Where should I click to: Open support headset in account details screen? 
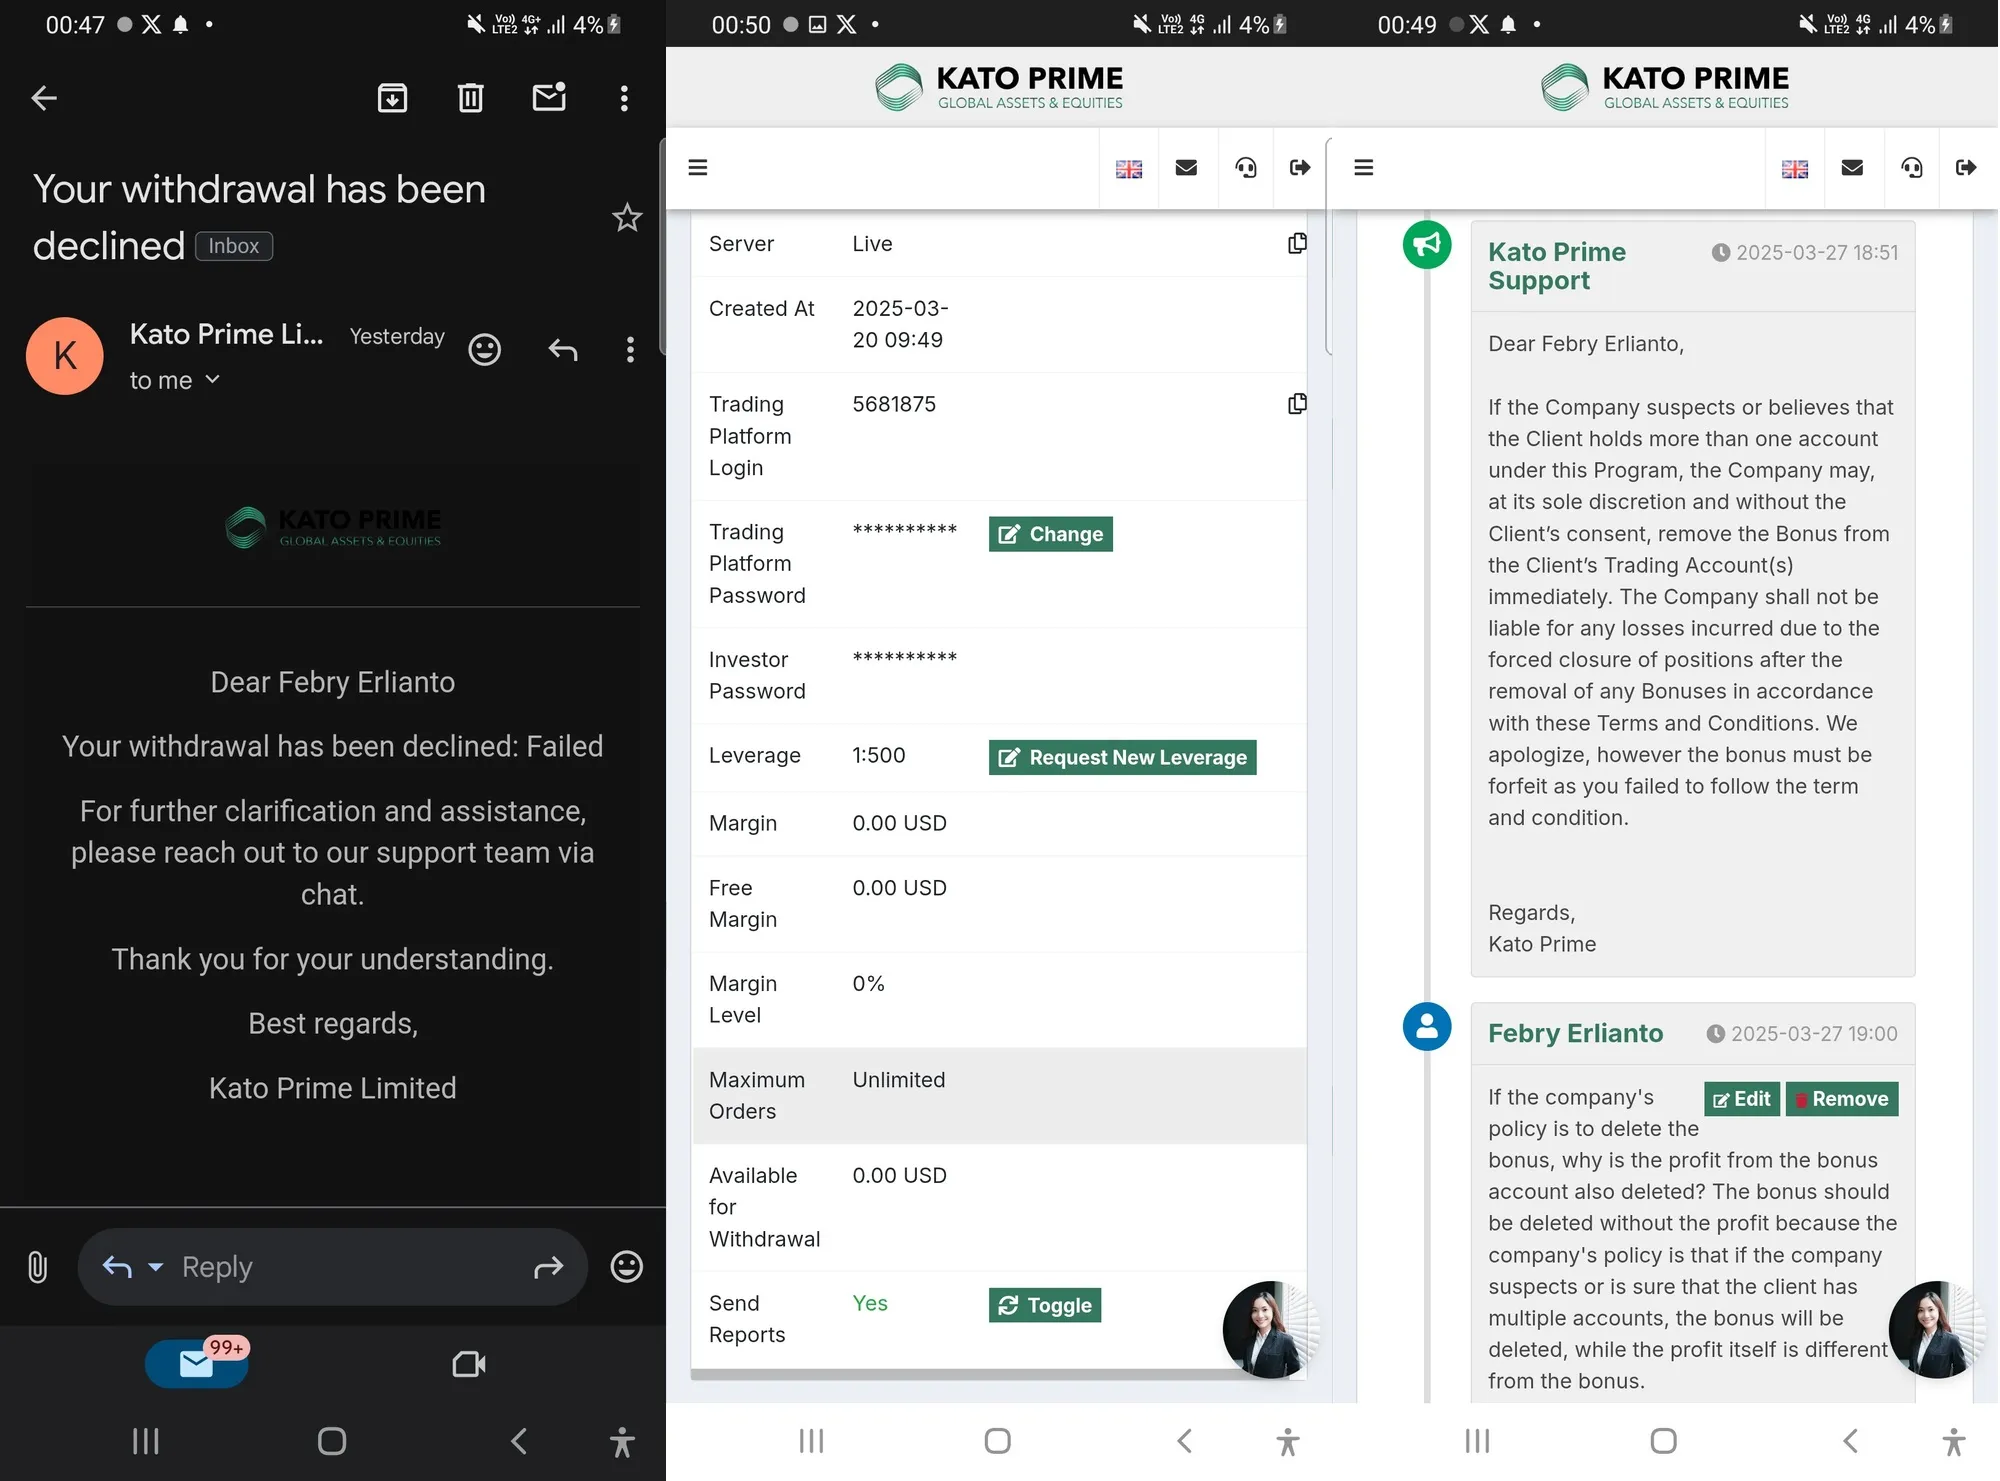tap(1246, 168)
